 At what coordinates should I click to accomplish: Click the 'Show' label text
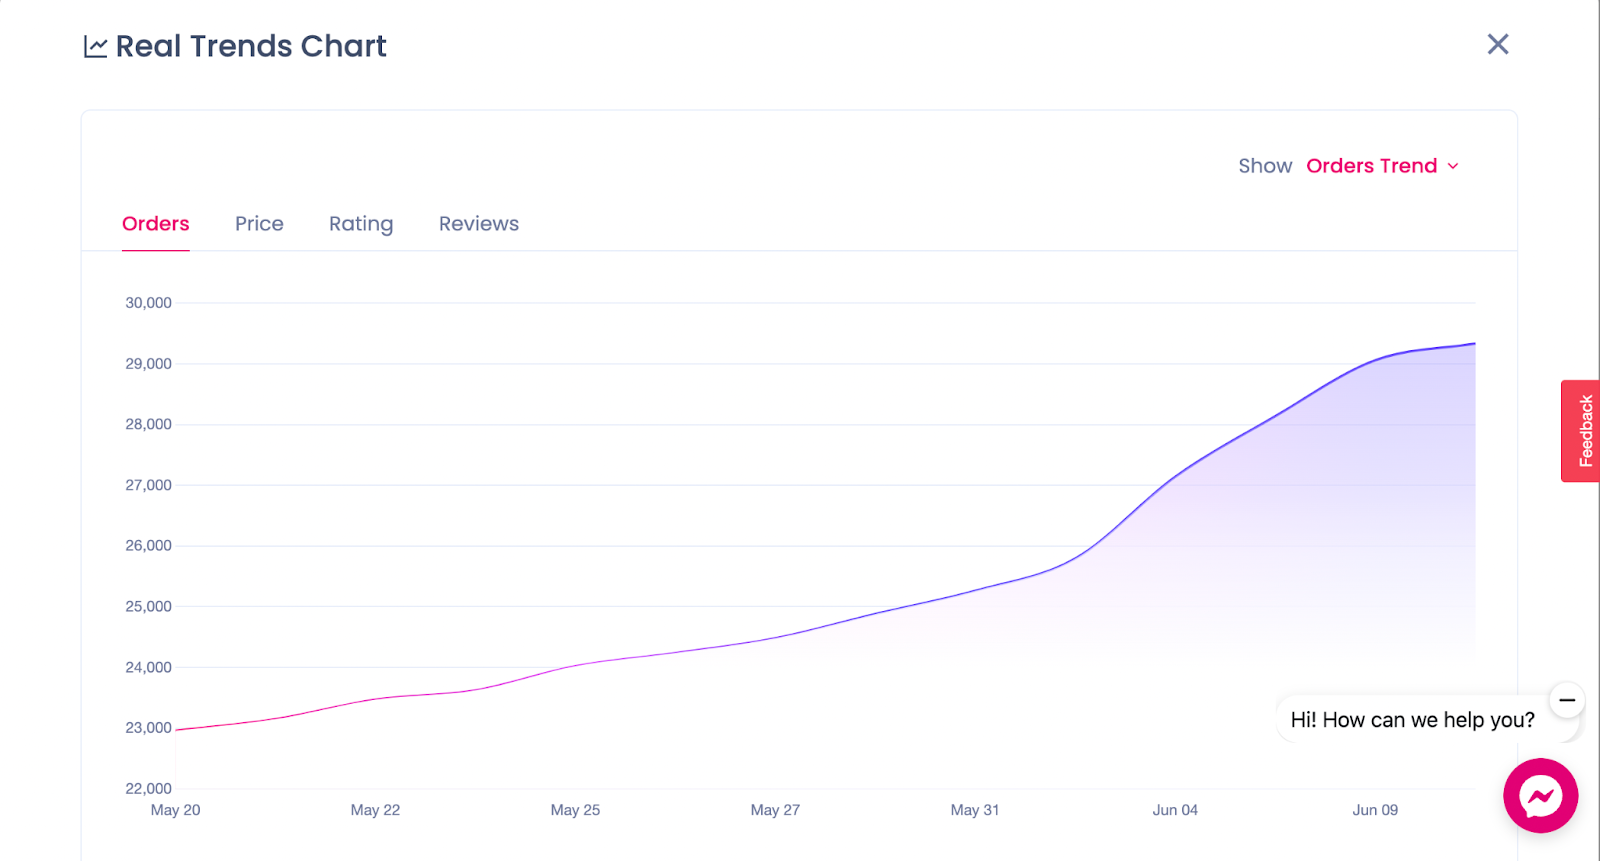[x=1265, y=166]
